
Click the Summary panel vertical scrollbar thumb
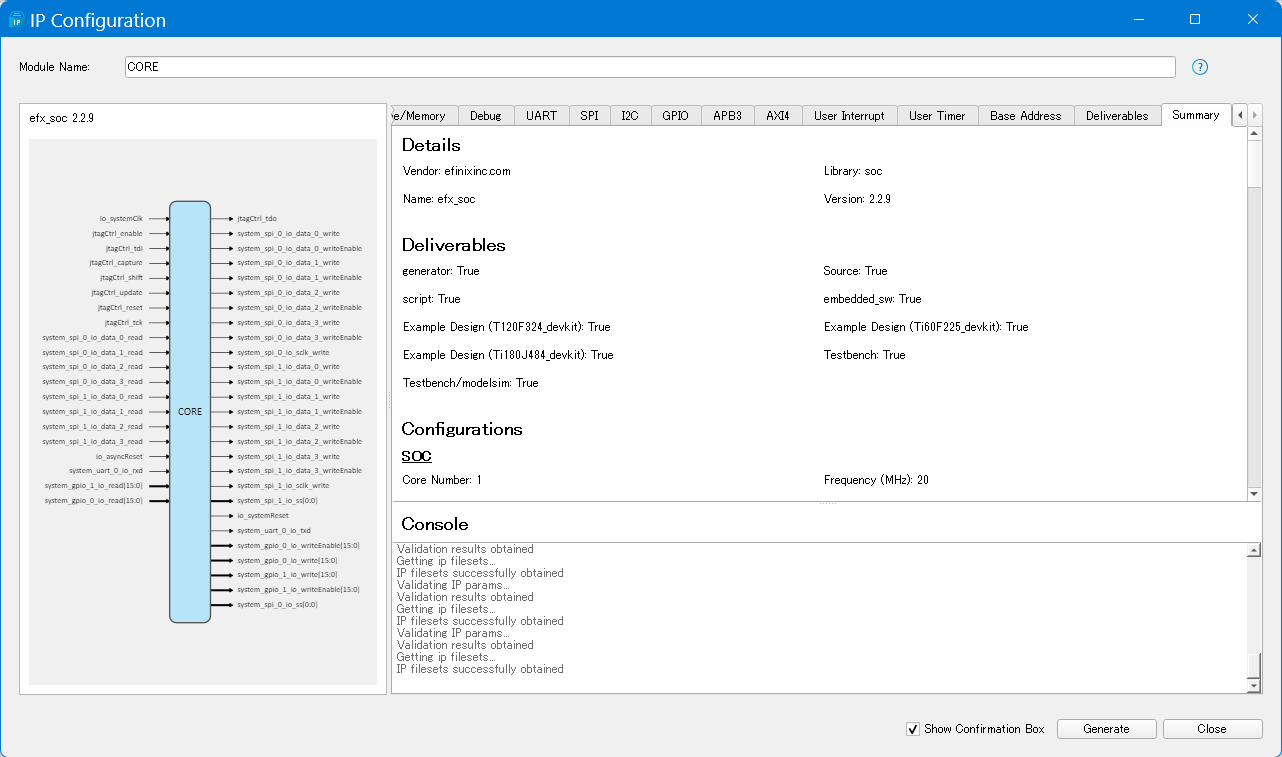tap(1254, 164)
